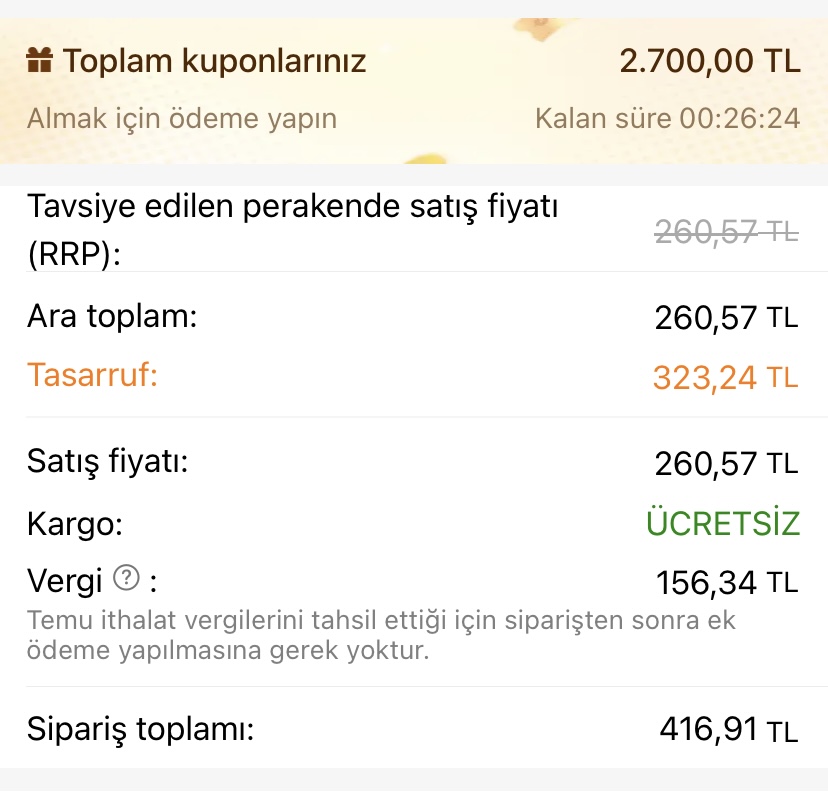
Task: Tap the Vergi amount 156,34 TL
Action: coord(726,581)
